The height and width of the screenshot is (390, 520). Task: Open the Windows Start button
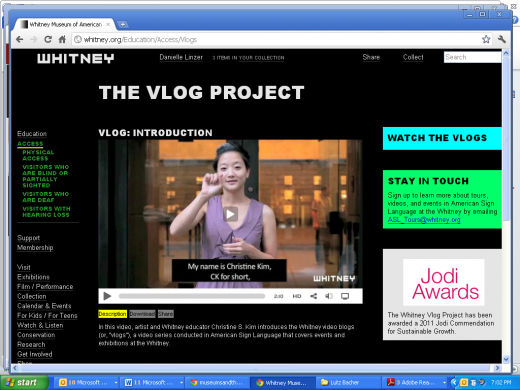point(24,382)
